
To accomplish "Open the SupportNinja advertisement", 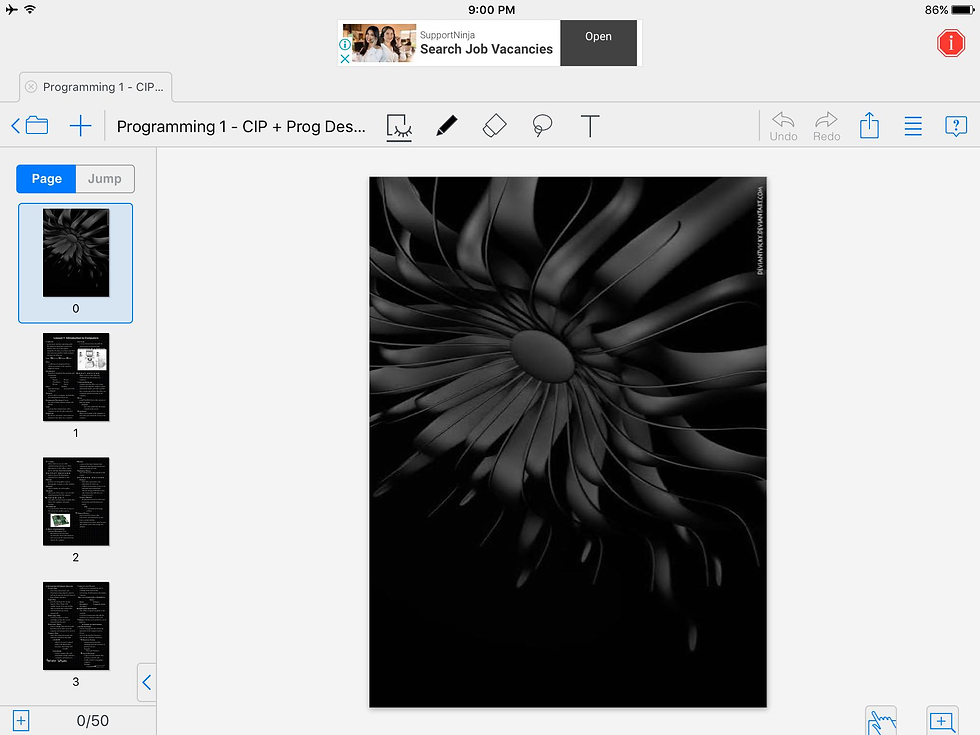I will [x=598, y=42].
